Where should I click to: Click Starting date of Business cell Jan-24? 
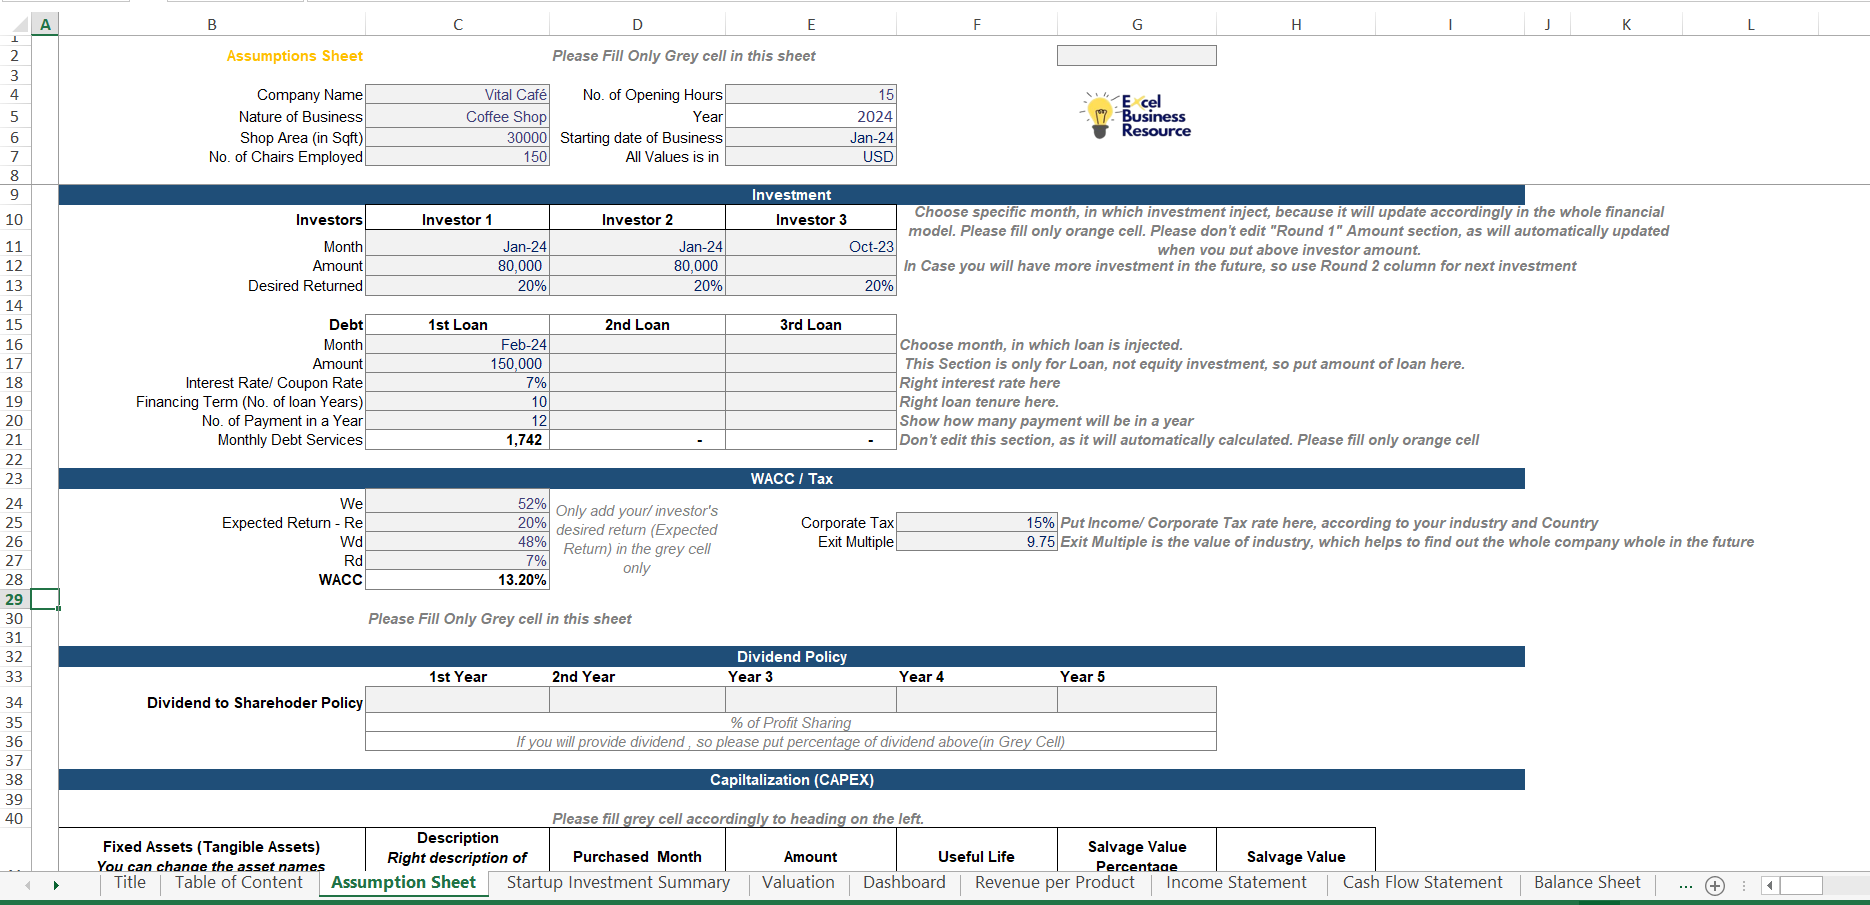(811, 138)
